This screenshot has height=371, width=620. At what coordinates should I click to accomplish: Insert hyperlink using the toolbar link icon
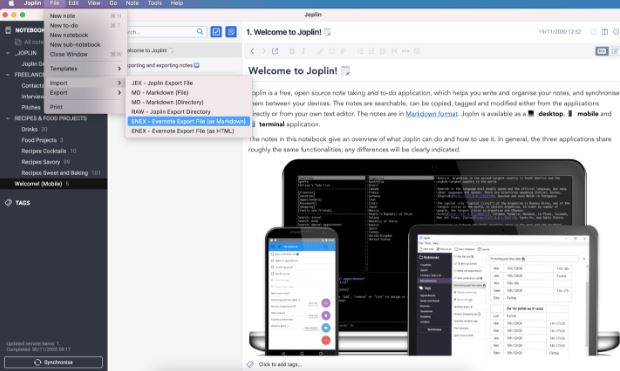320,51
